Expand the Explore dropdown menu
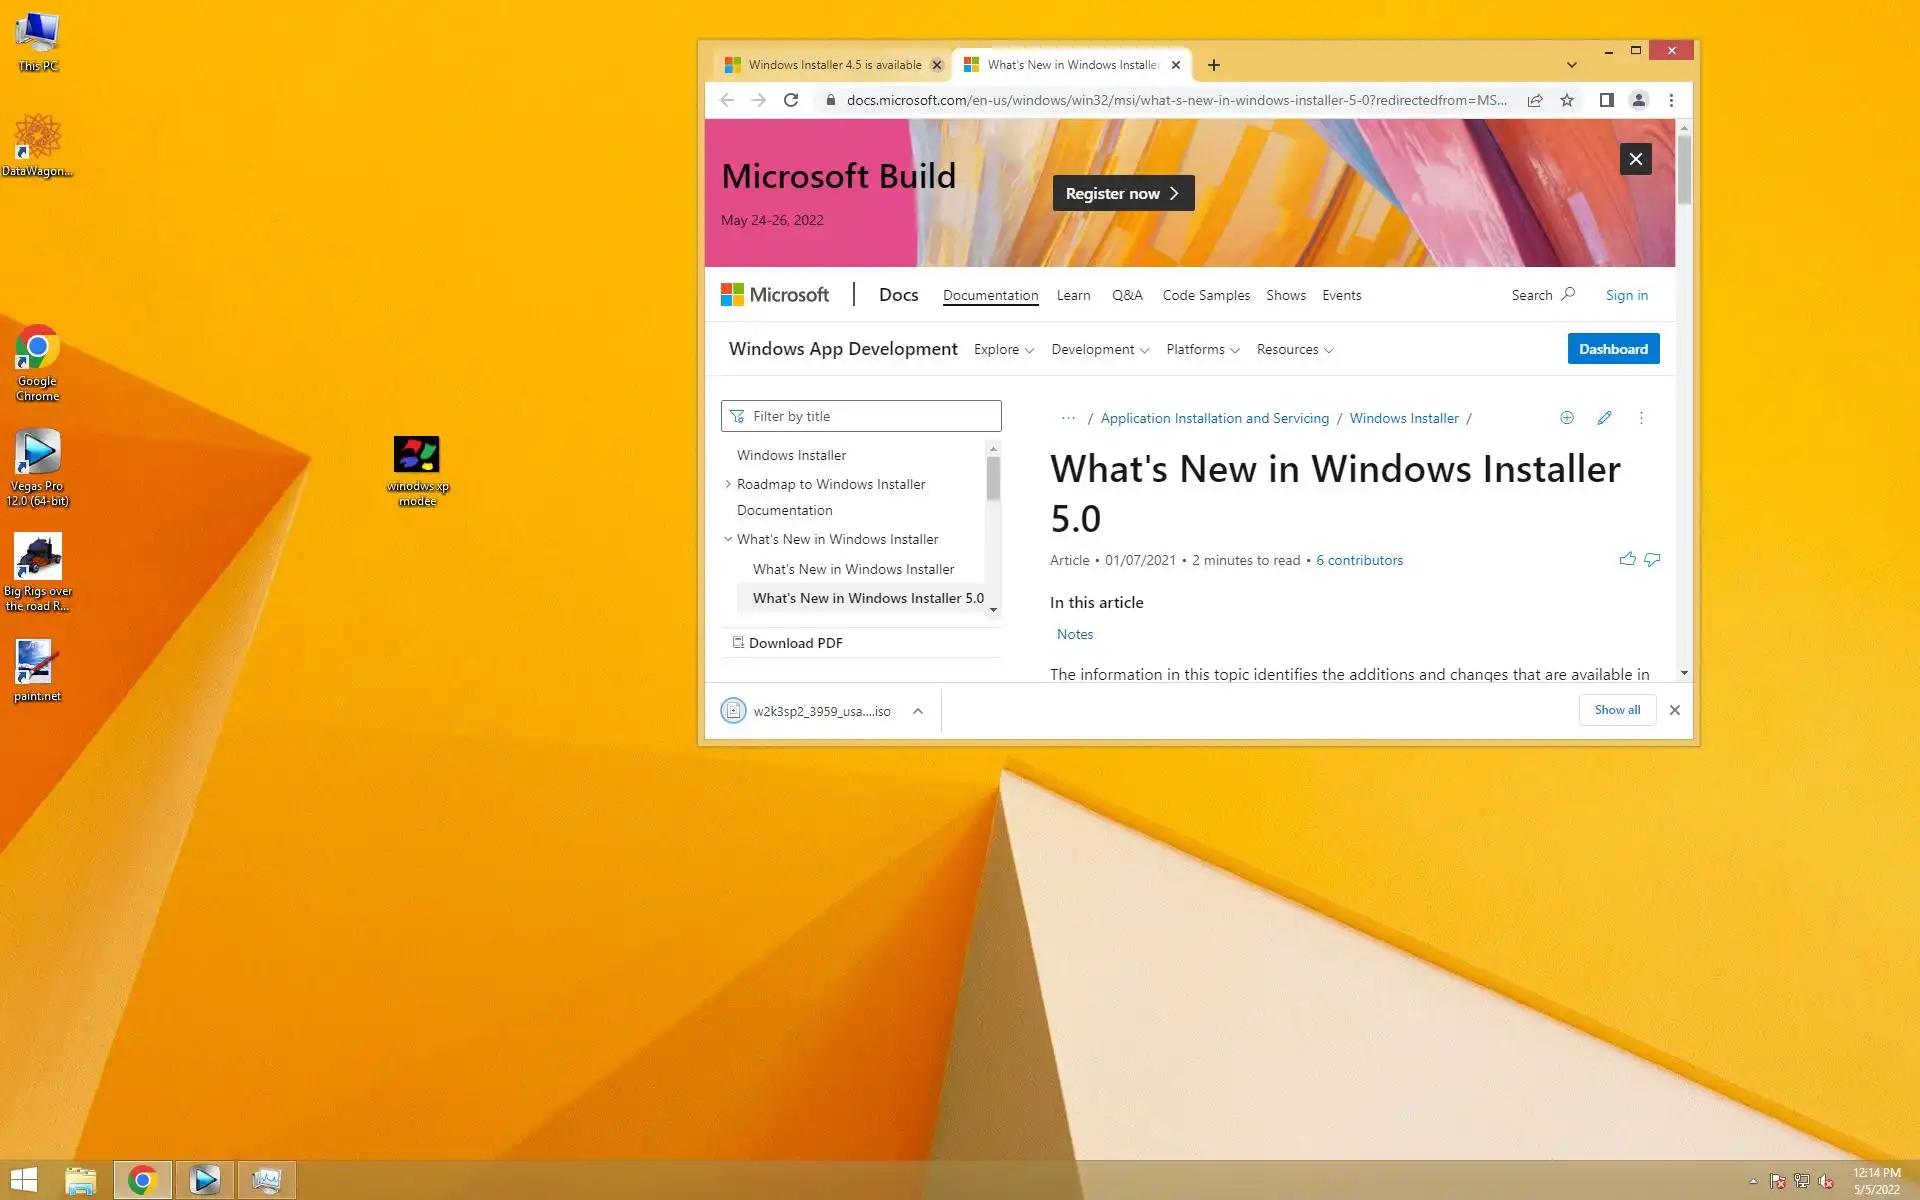The height and width of the screenshot is (1200, 1920). pos(1003,350)
